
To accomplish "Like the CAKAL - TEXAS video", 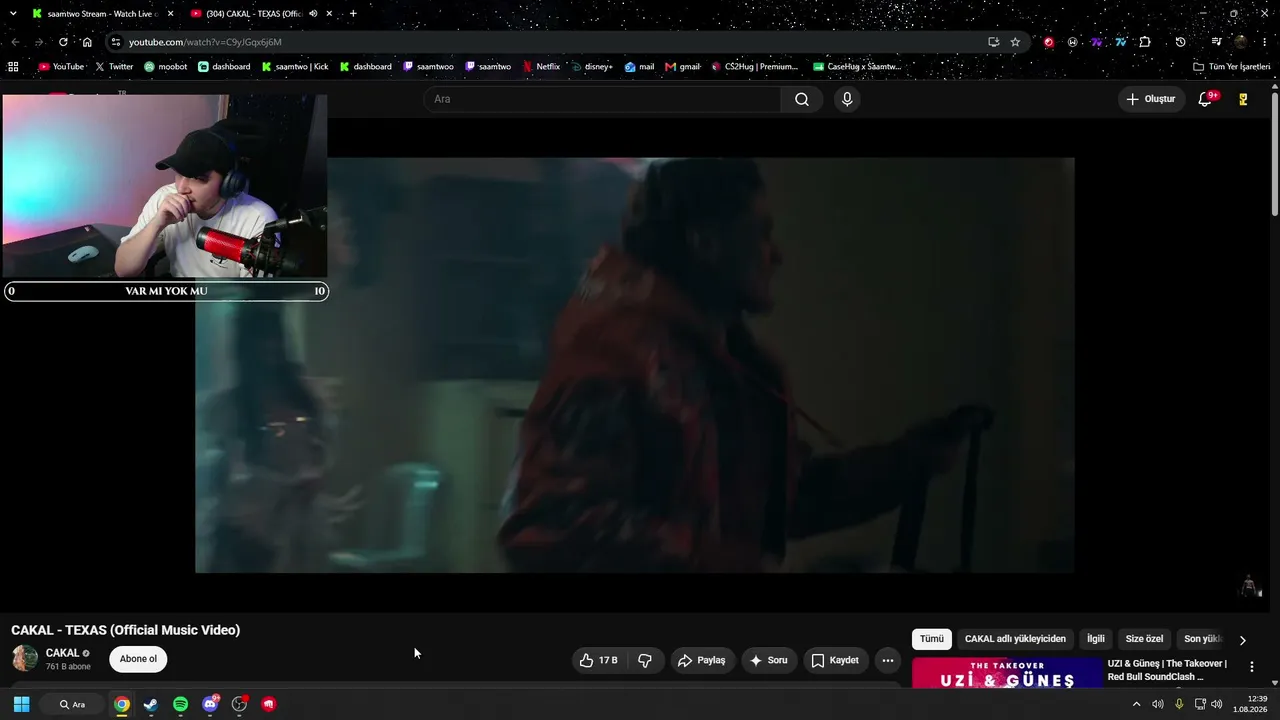I will (598, 660).
